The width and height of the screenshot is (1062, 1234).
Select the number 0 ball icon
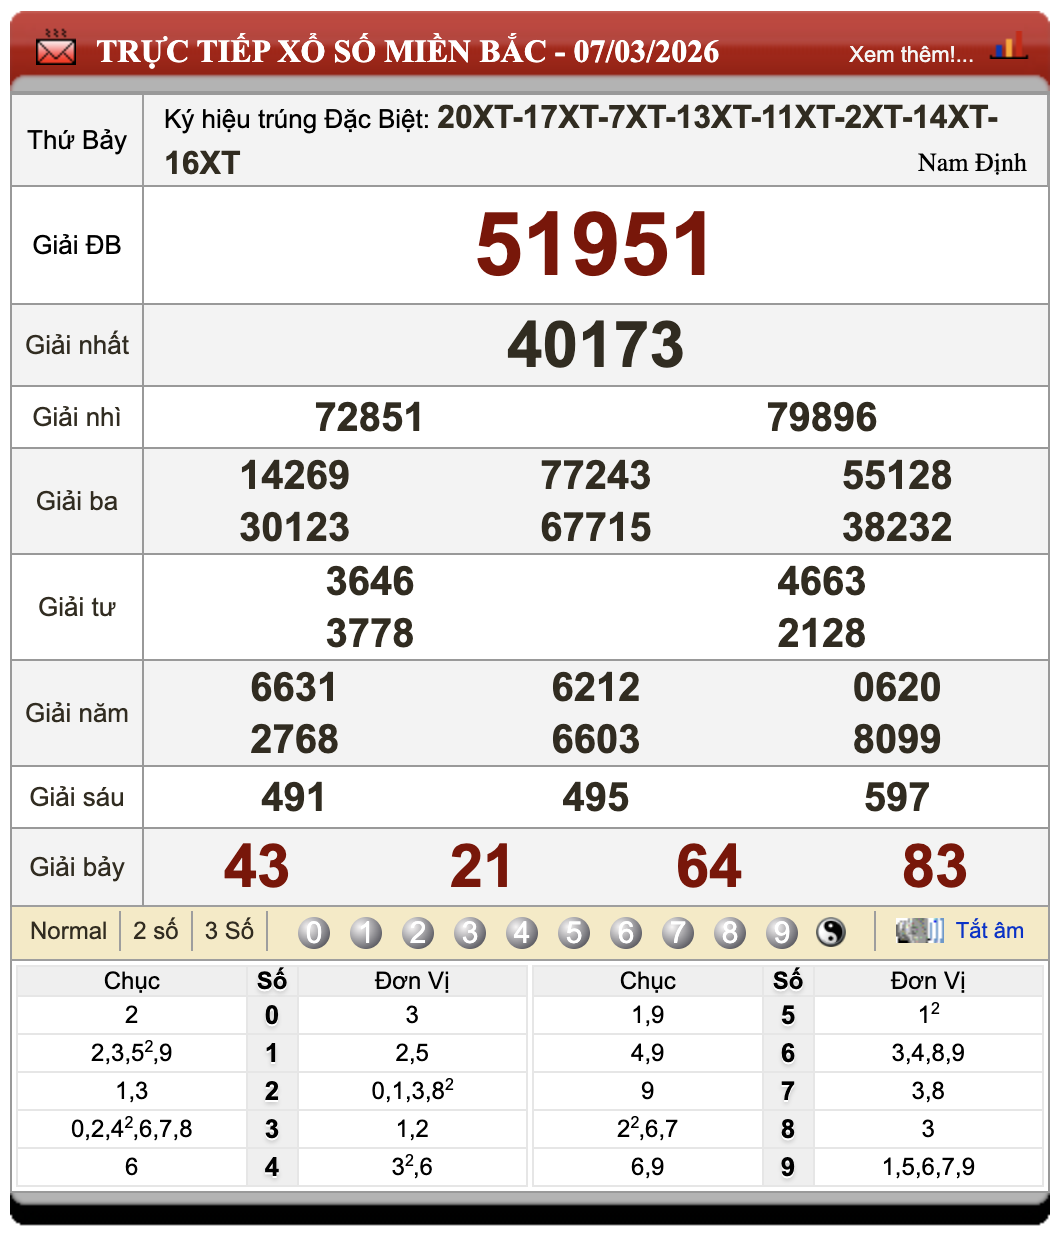pos(314,931)
